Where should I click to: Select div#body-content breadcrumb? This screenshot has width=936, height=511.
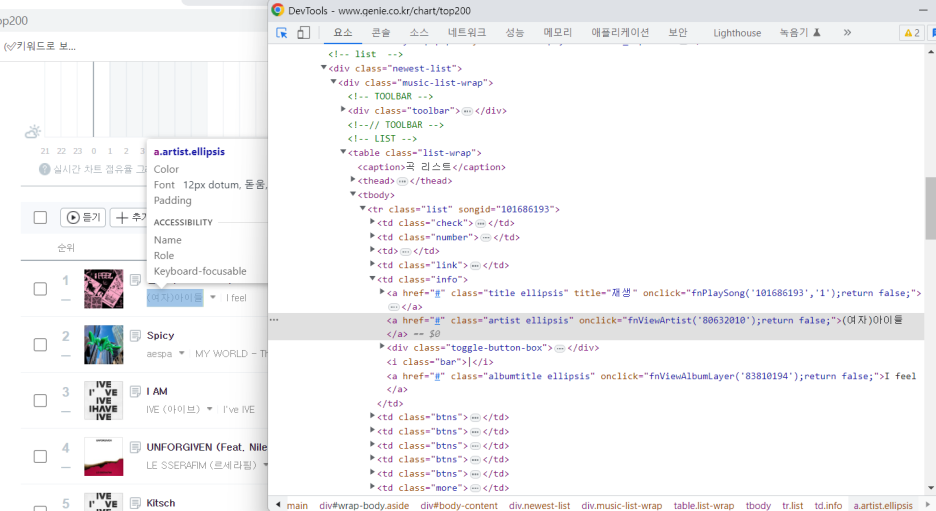[x=459, y=506]
